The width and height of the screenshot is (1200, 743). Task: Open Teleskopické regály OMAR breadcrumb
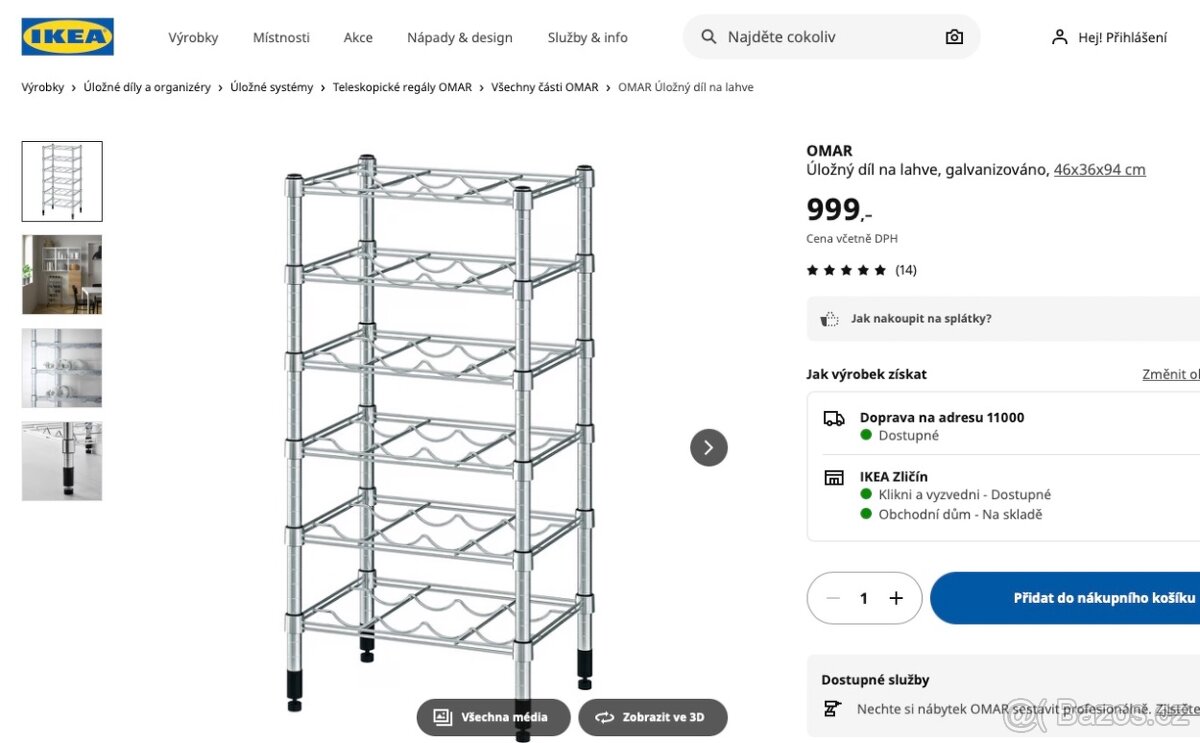coord(402,87)
